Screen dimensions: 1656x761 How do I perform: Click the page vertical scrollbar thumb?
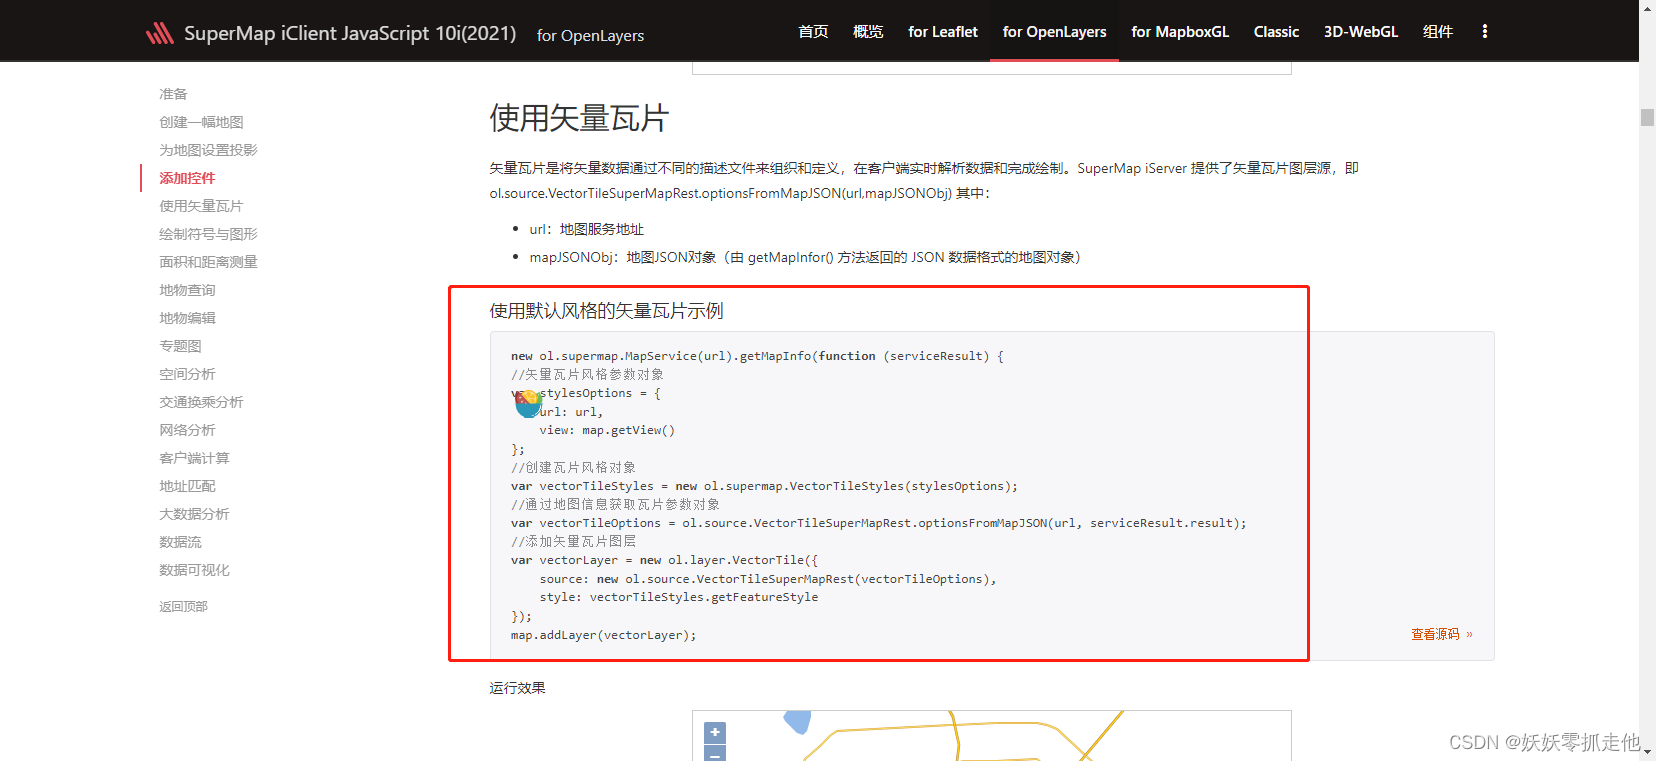[x=1647, y=117]
